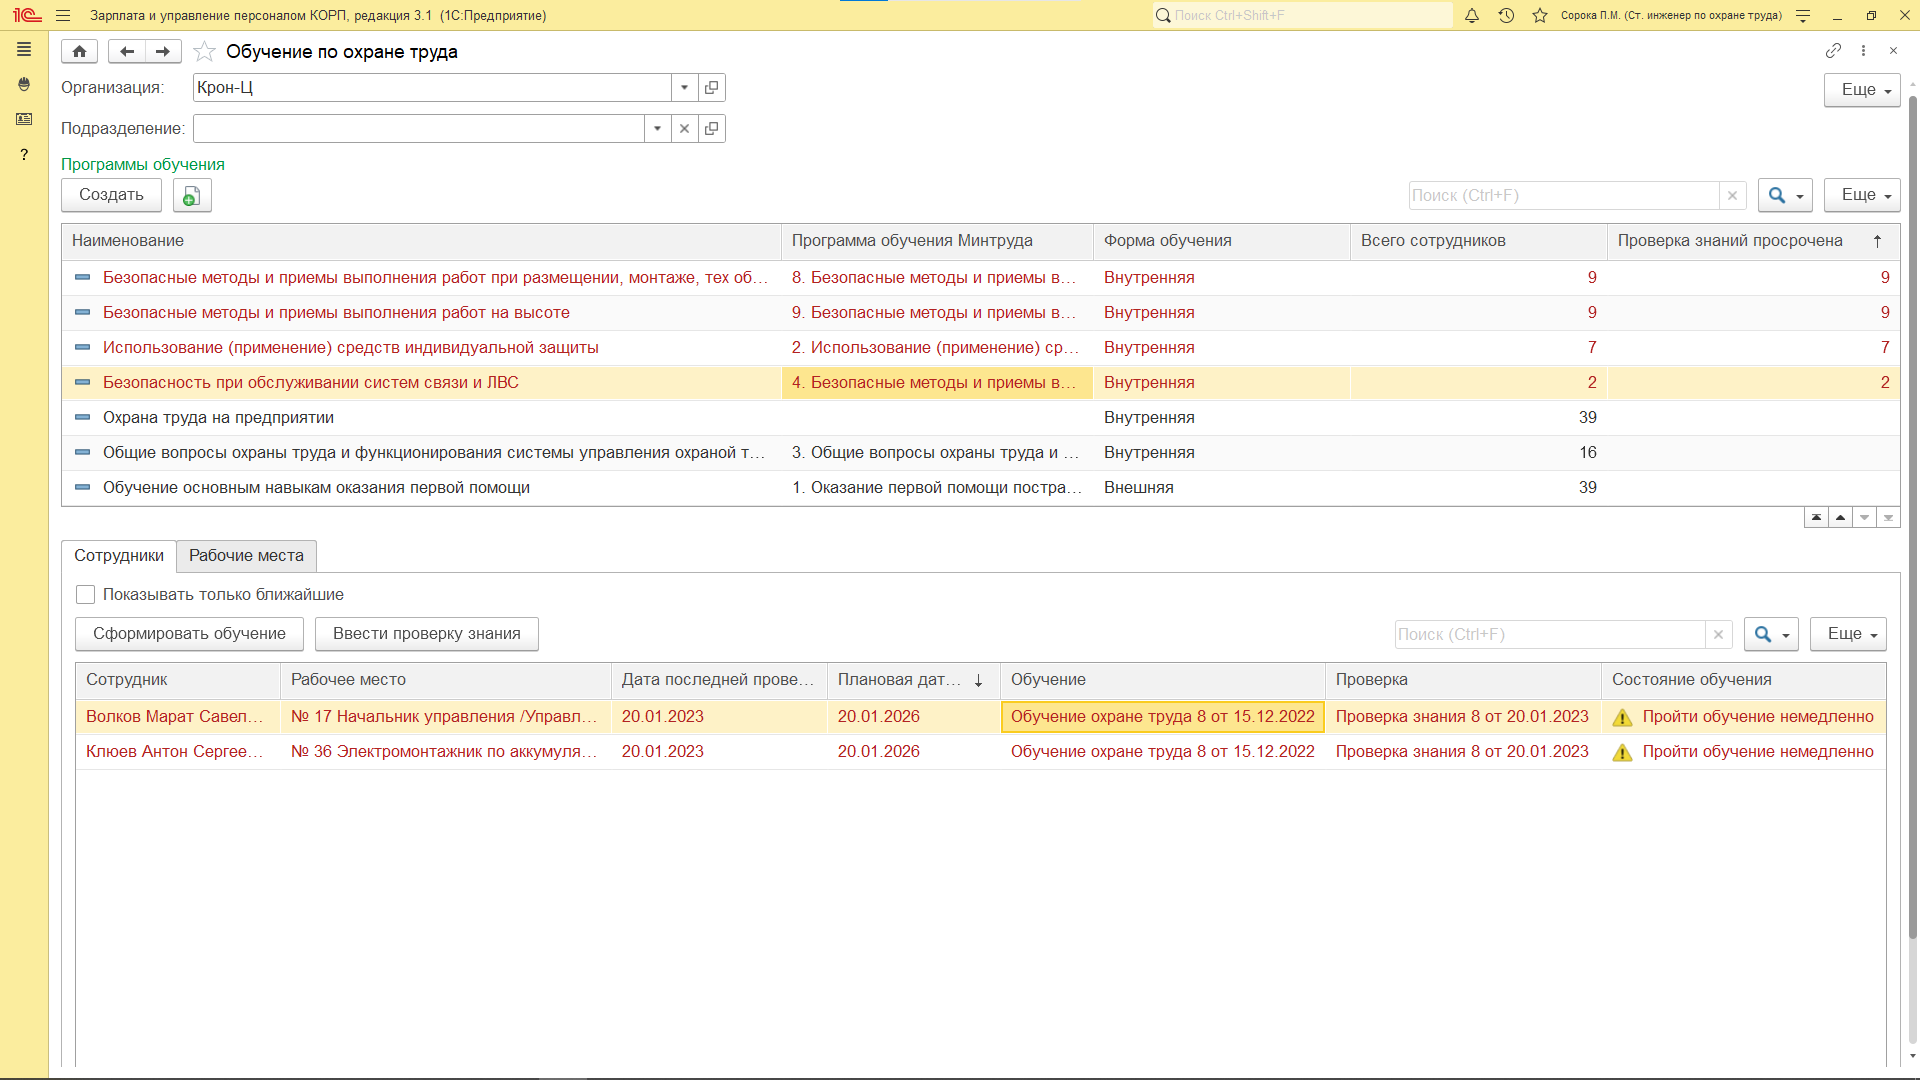Open notifications bell icon
This screenshot has width=1920, height=1080.
pyautogui.click(x=1471, y=15)
